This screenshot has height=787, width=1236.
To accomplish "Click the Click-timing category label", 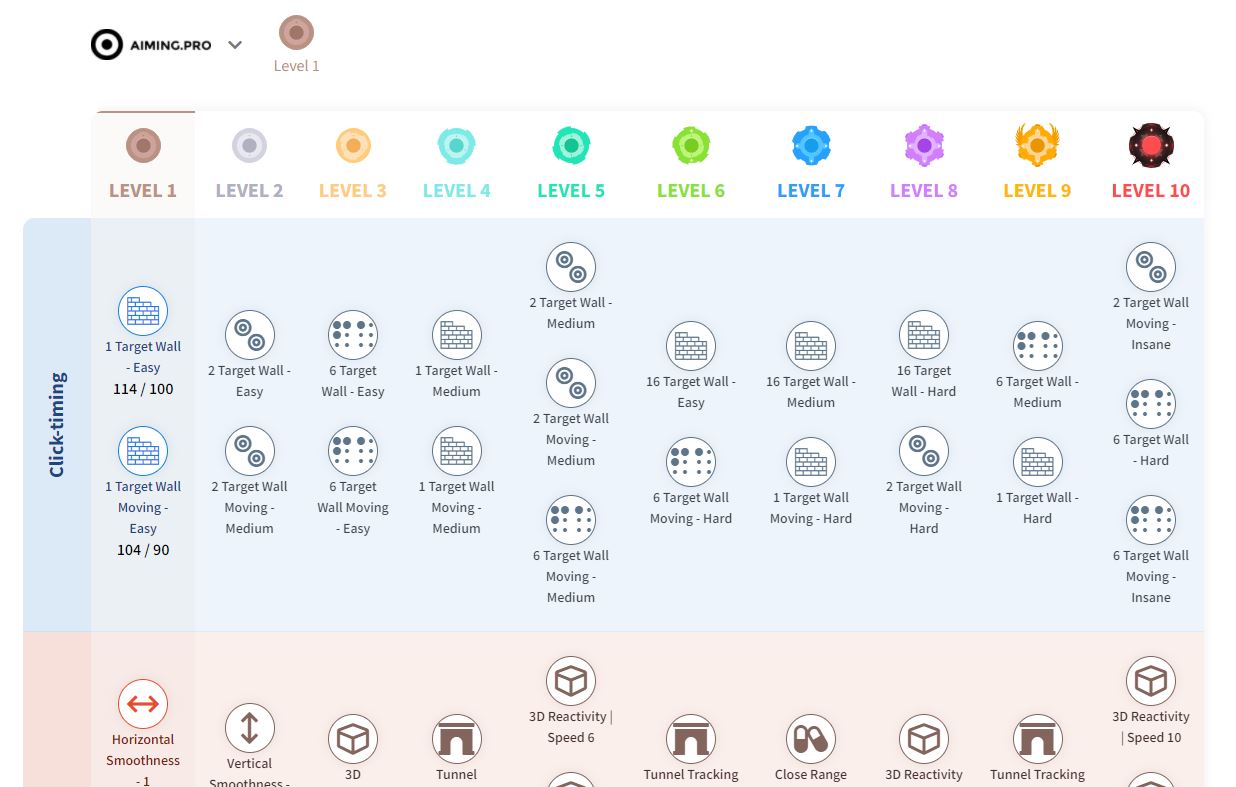I will [x=57, y=424].
